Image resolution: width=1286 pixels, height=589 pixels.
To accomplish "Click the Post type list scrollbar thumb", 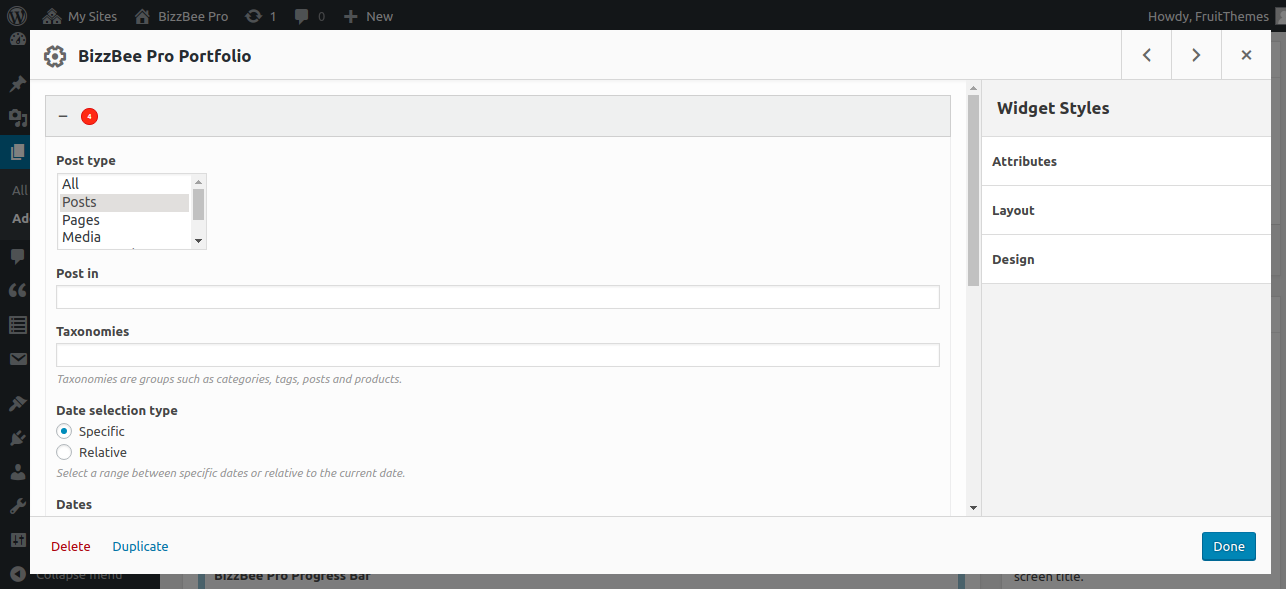I will pyautogui.click(x=198, y=204).
